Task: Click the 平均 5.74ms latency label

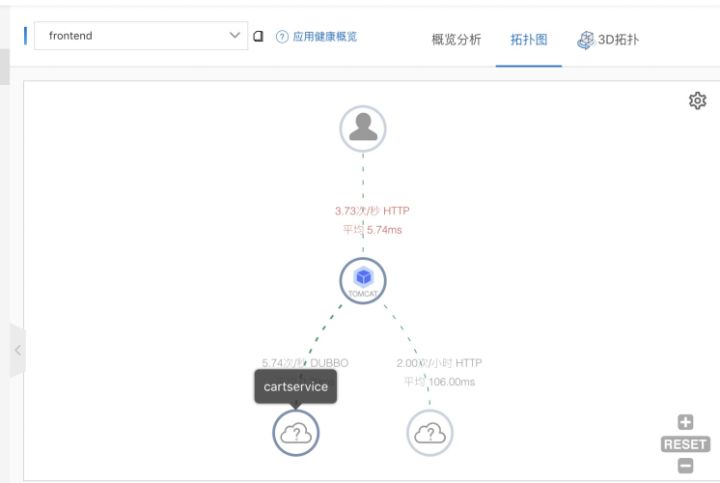Action: pyautogui.click(x=372, y=230)
